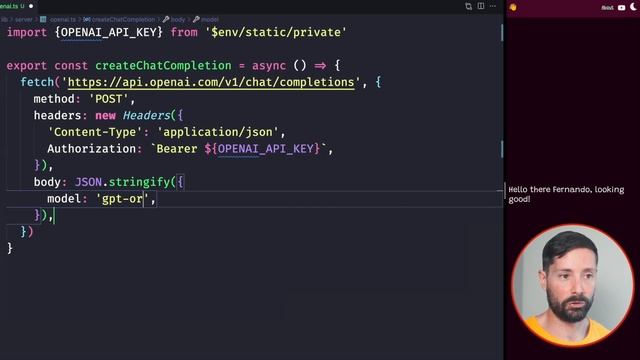Viewport: 640px width, 360px height.
Task: Click the 'Hello there Fernando, looking good!' message
Action: click(x=566, y=194)
